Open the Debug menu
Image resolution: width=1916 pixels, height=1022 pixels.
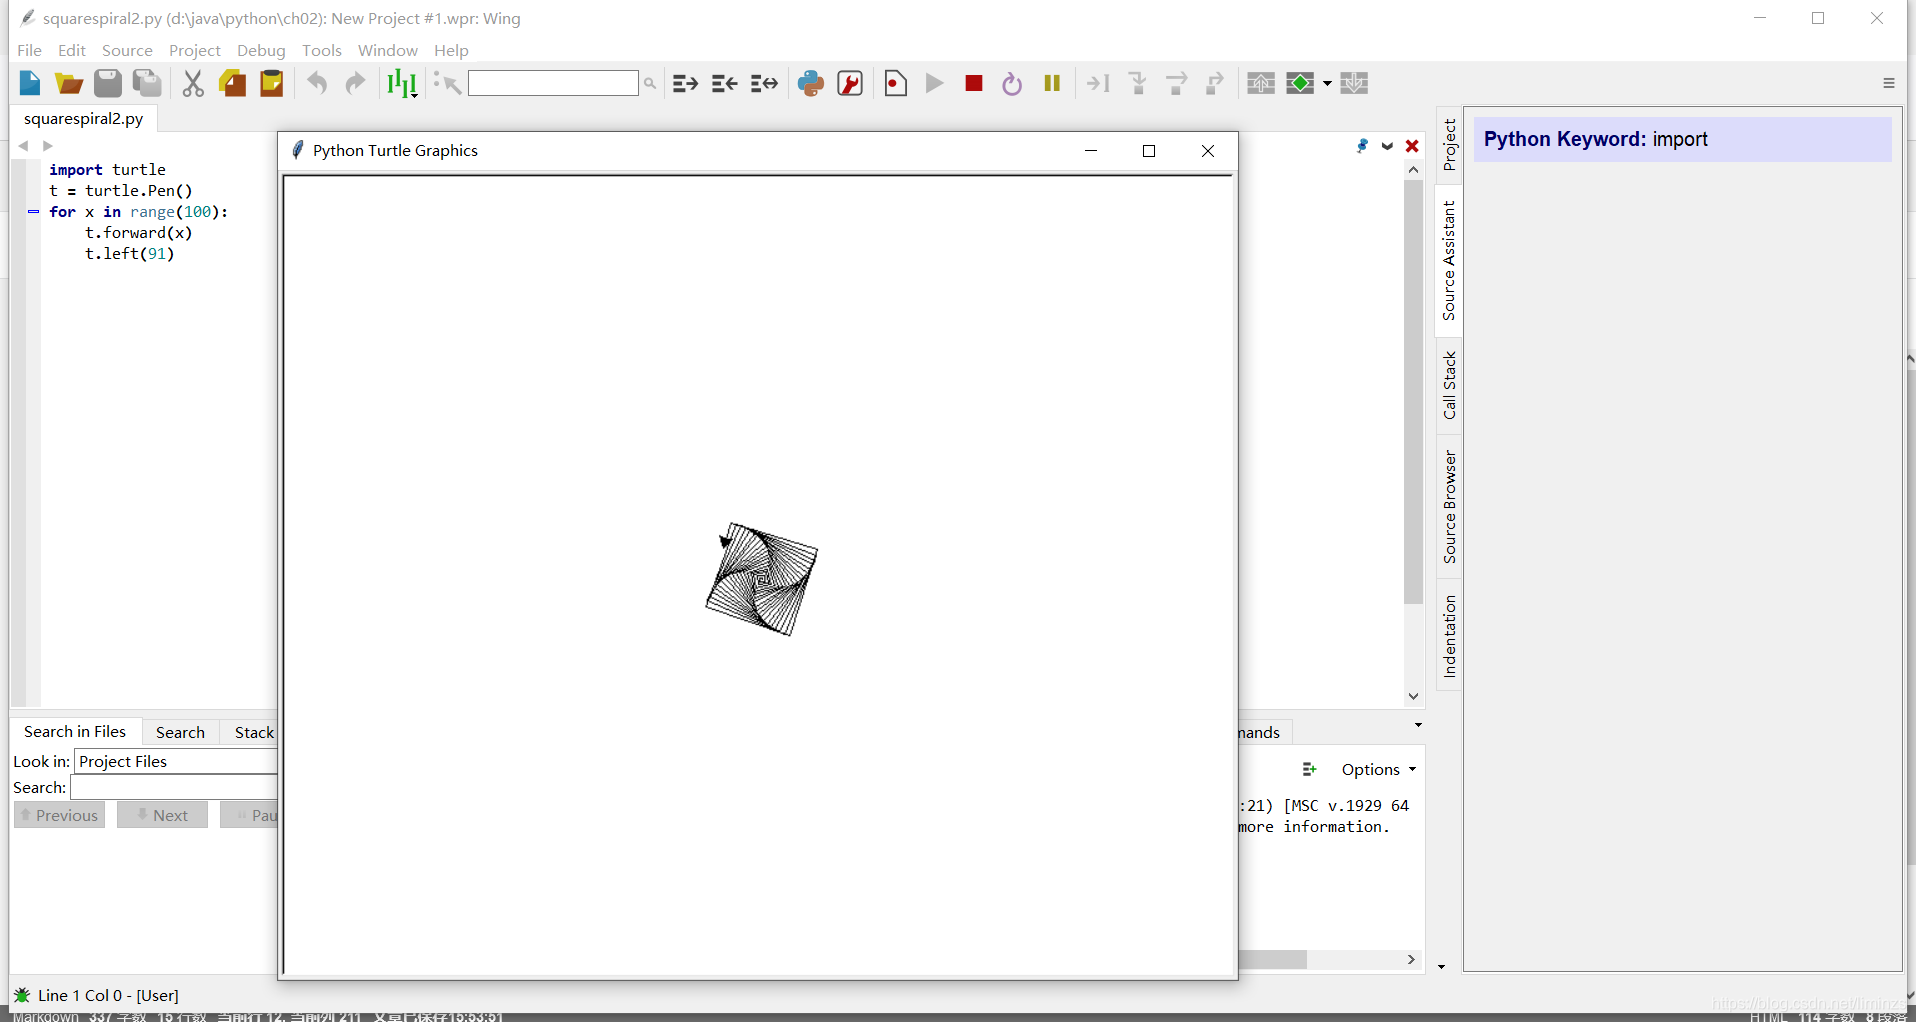coord(261,50)
